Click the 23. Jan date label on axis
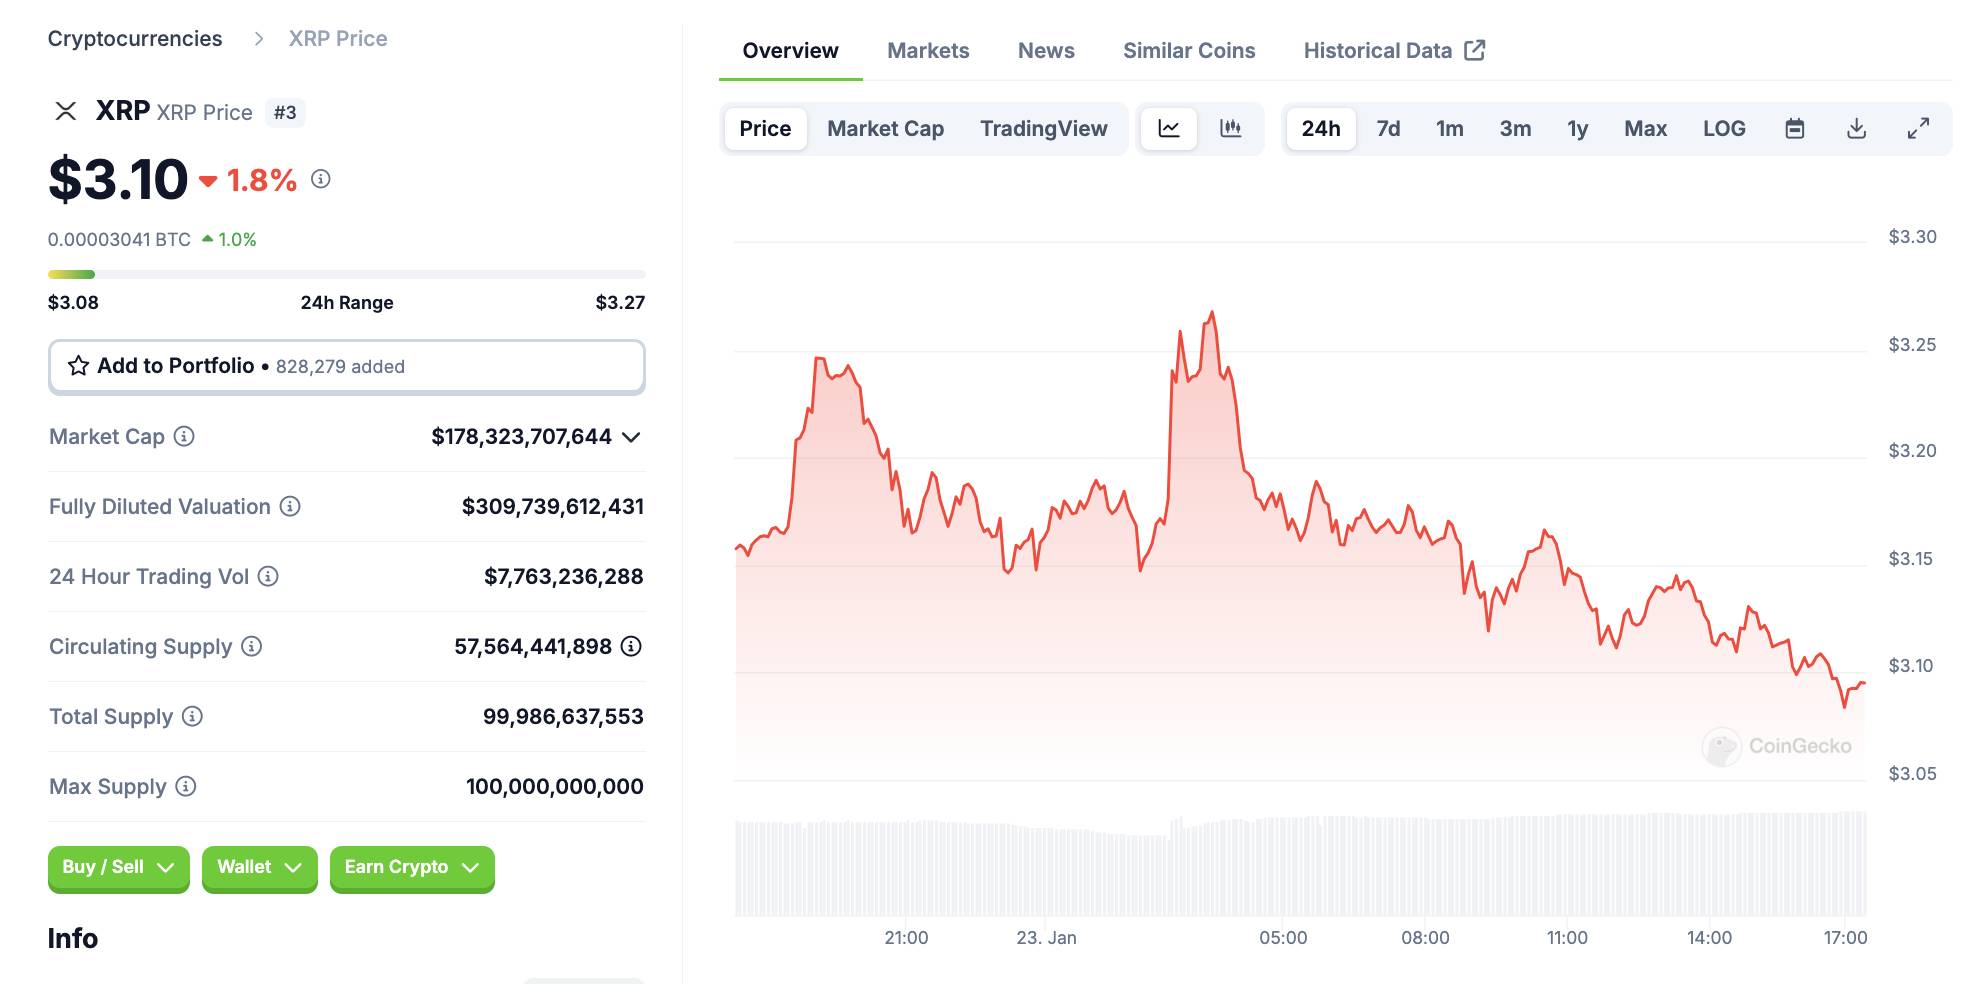This screenshot has width=1982, height=984. pyautogui.click(x=1046, y=937)
